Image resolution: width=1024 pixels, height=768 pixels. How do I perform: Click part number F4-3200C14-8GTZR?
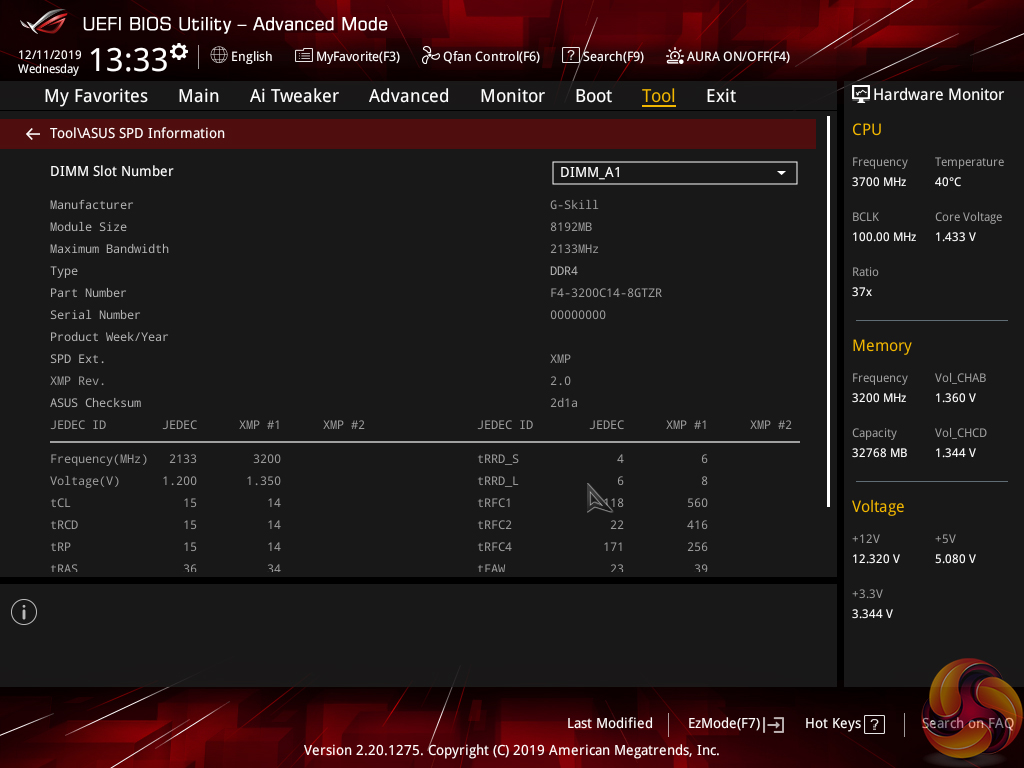[x=606, y=293]
